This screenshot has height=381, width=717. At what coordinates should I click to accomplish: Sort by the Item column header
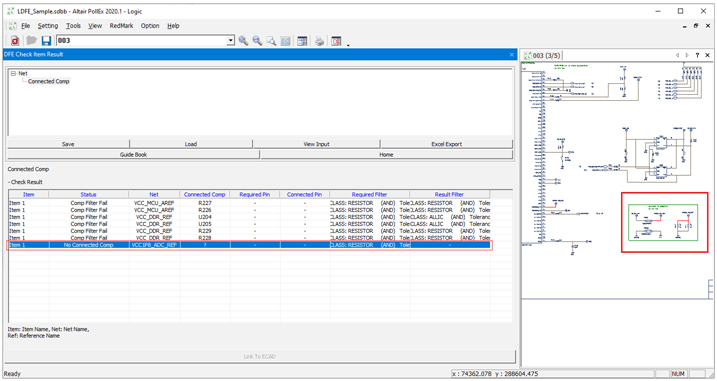point(28,194)
